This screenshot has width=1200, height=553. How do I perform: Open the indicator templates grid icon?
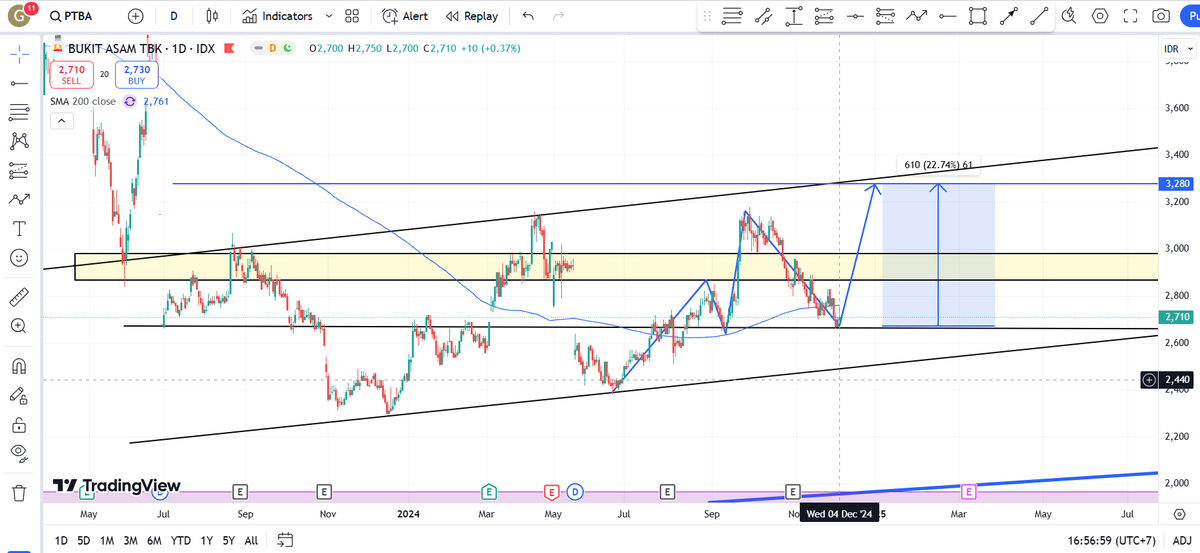click(x=351, y=16)
